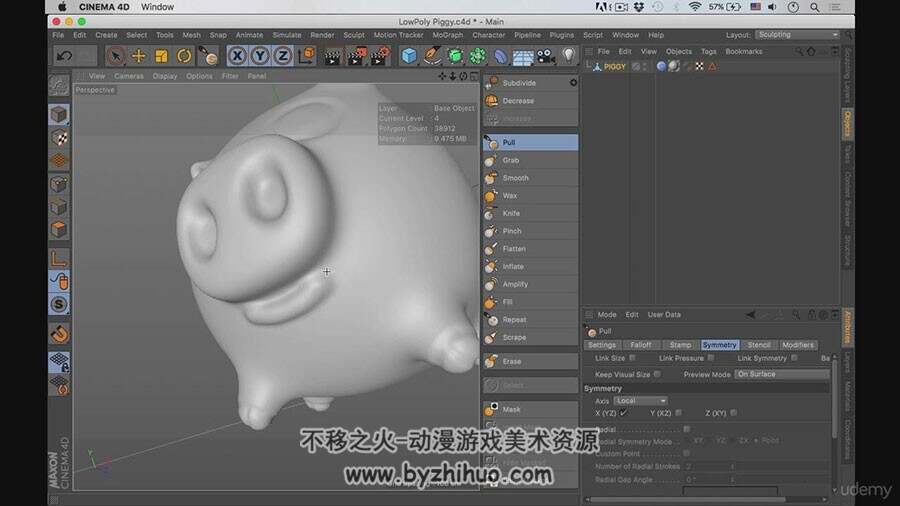Open the Sculpt menu
The image size is (900, 506).
point(354,35)
